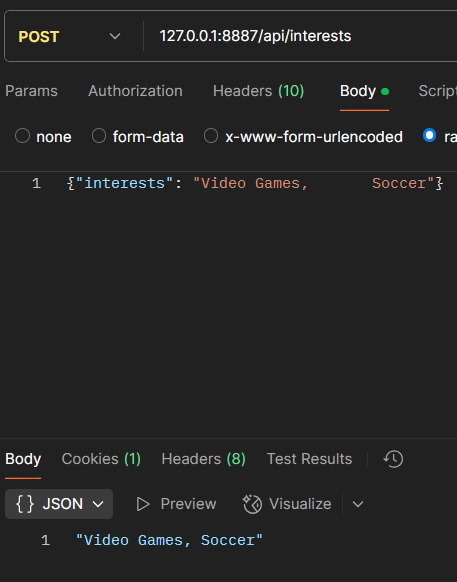Image resolution: width=457 pixels, height=582 pixels.
Task: Show the Test Results tab
Action: click(x=309, y=459)
